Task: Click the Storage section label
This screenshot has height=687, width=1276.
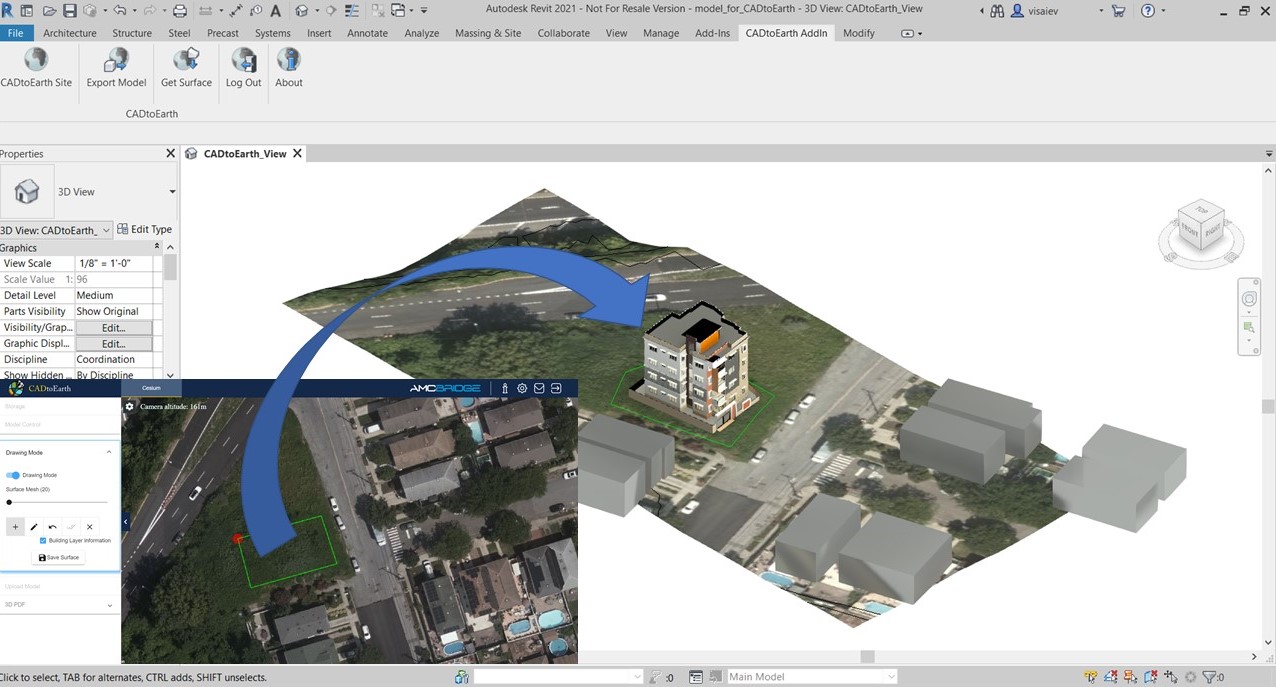Action: tap(15, 407)
